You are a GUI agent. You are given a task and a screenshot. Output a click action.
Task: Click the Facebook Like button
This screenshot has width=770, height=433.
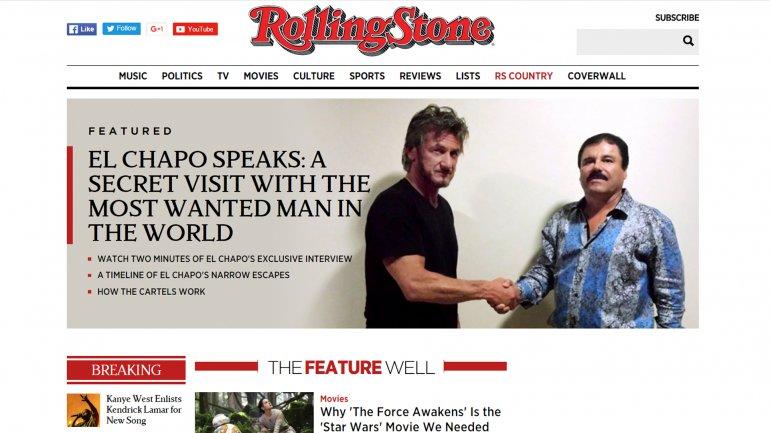coord(82,29)
